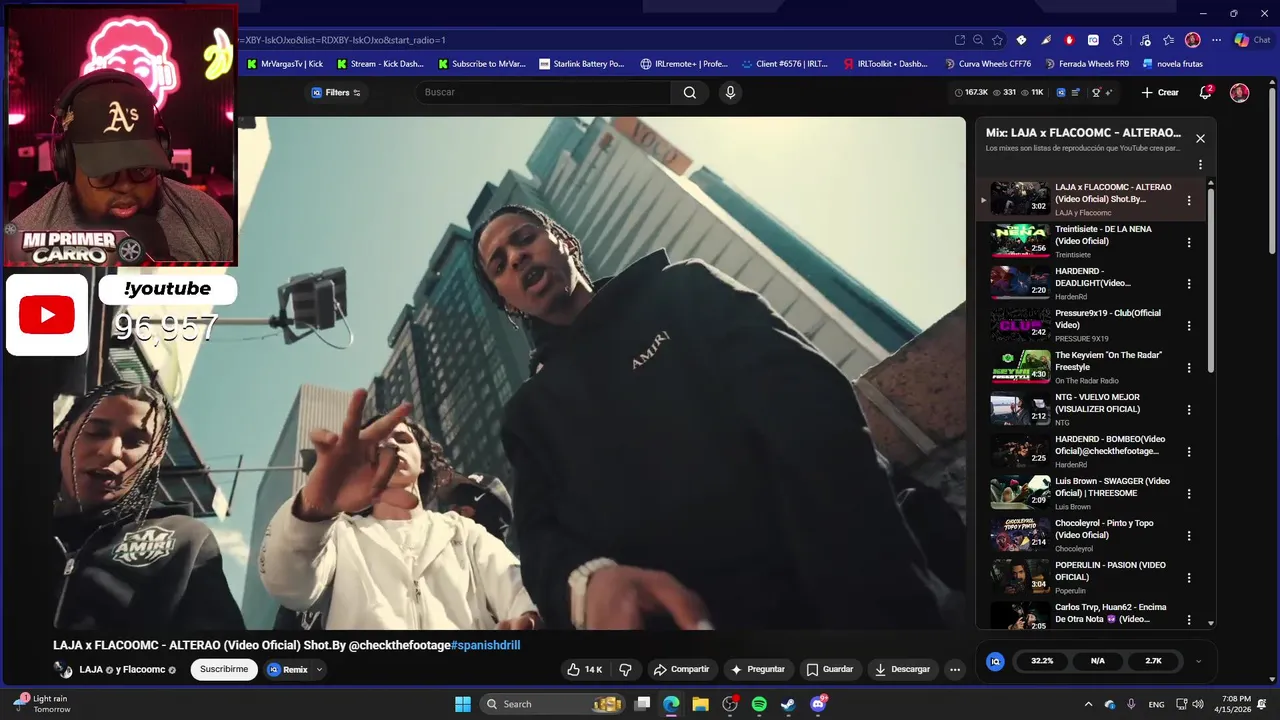The height and width of the screenshot is (720, 1280).
Task: Open the Windows Start menu
Action: pyautogui.click(x=463, y=704)
